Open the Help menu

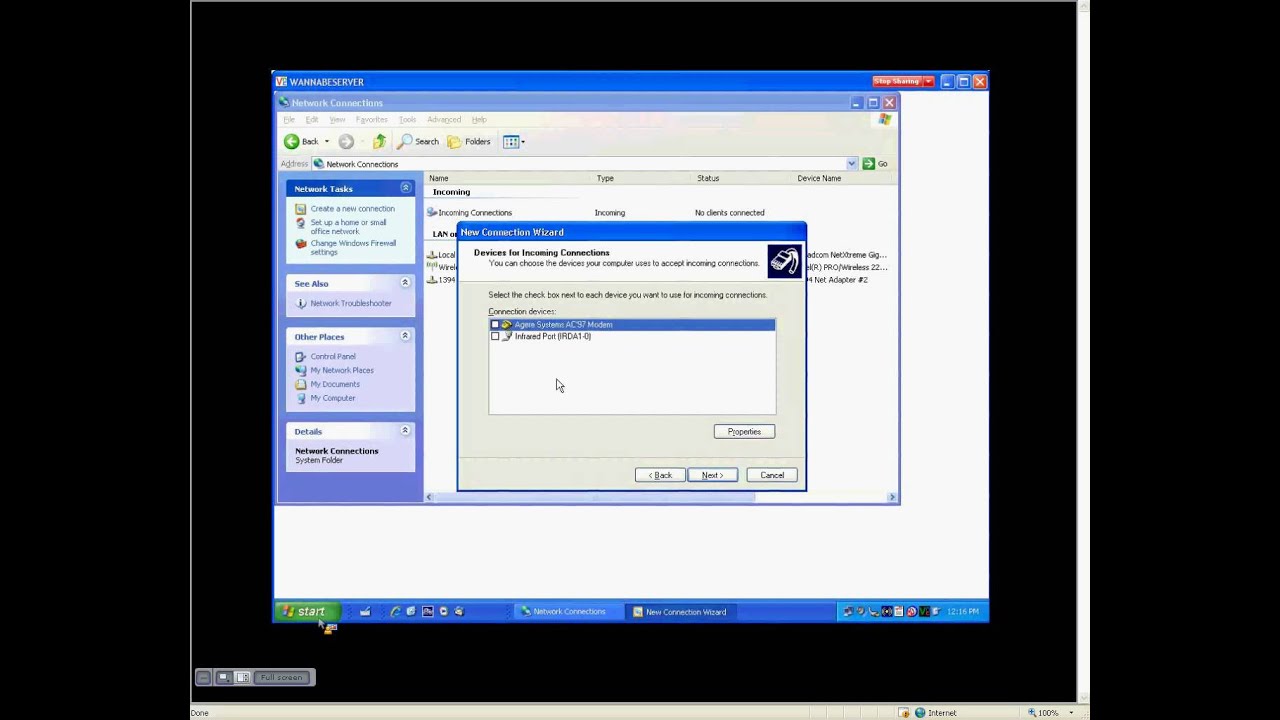[x=479, y=120]
